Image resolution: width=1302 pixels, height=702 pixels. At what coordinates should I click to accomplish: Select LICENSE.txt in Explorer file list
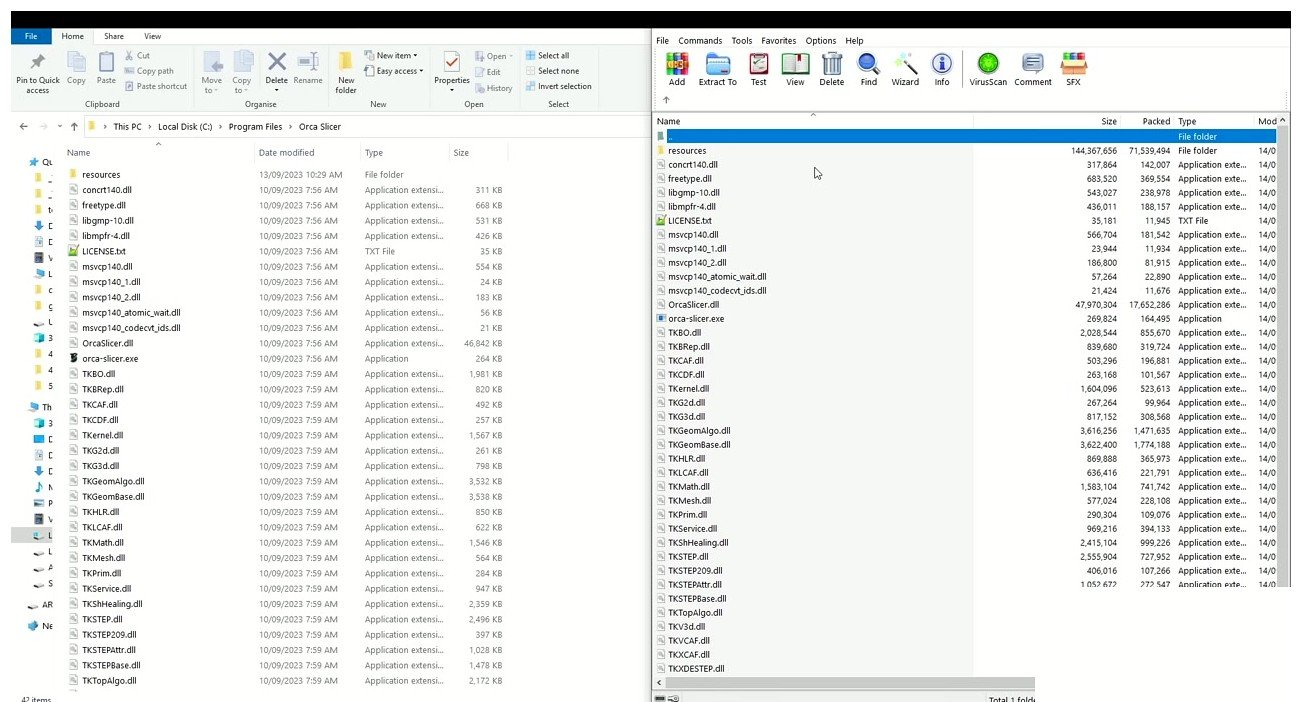[104, 251]
